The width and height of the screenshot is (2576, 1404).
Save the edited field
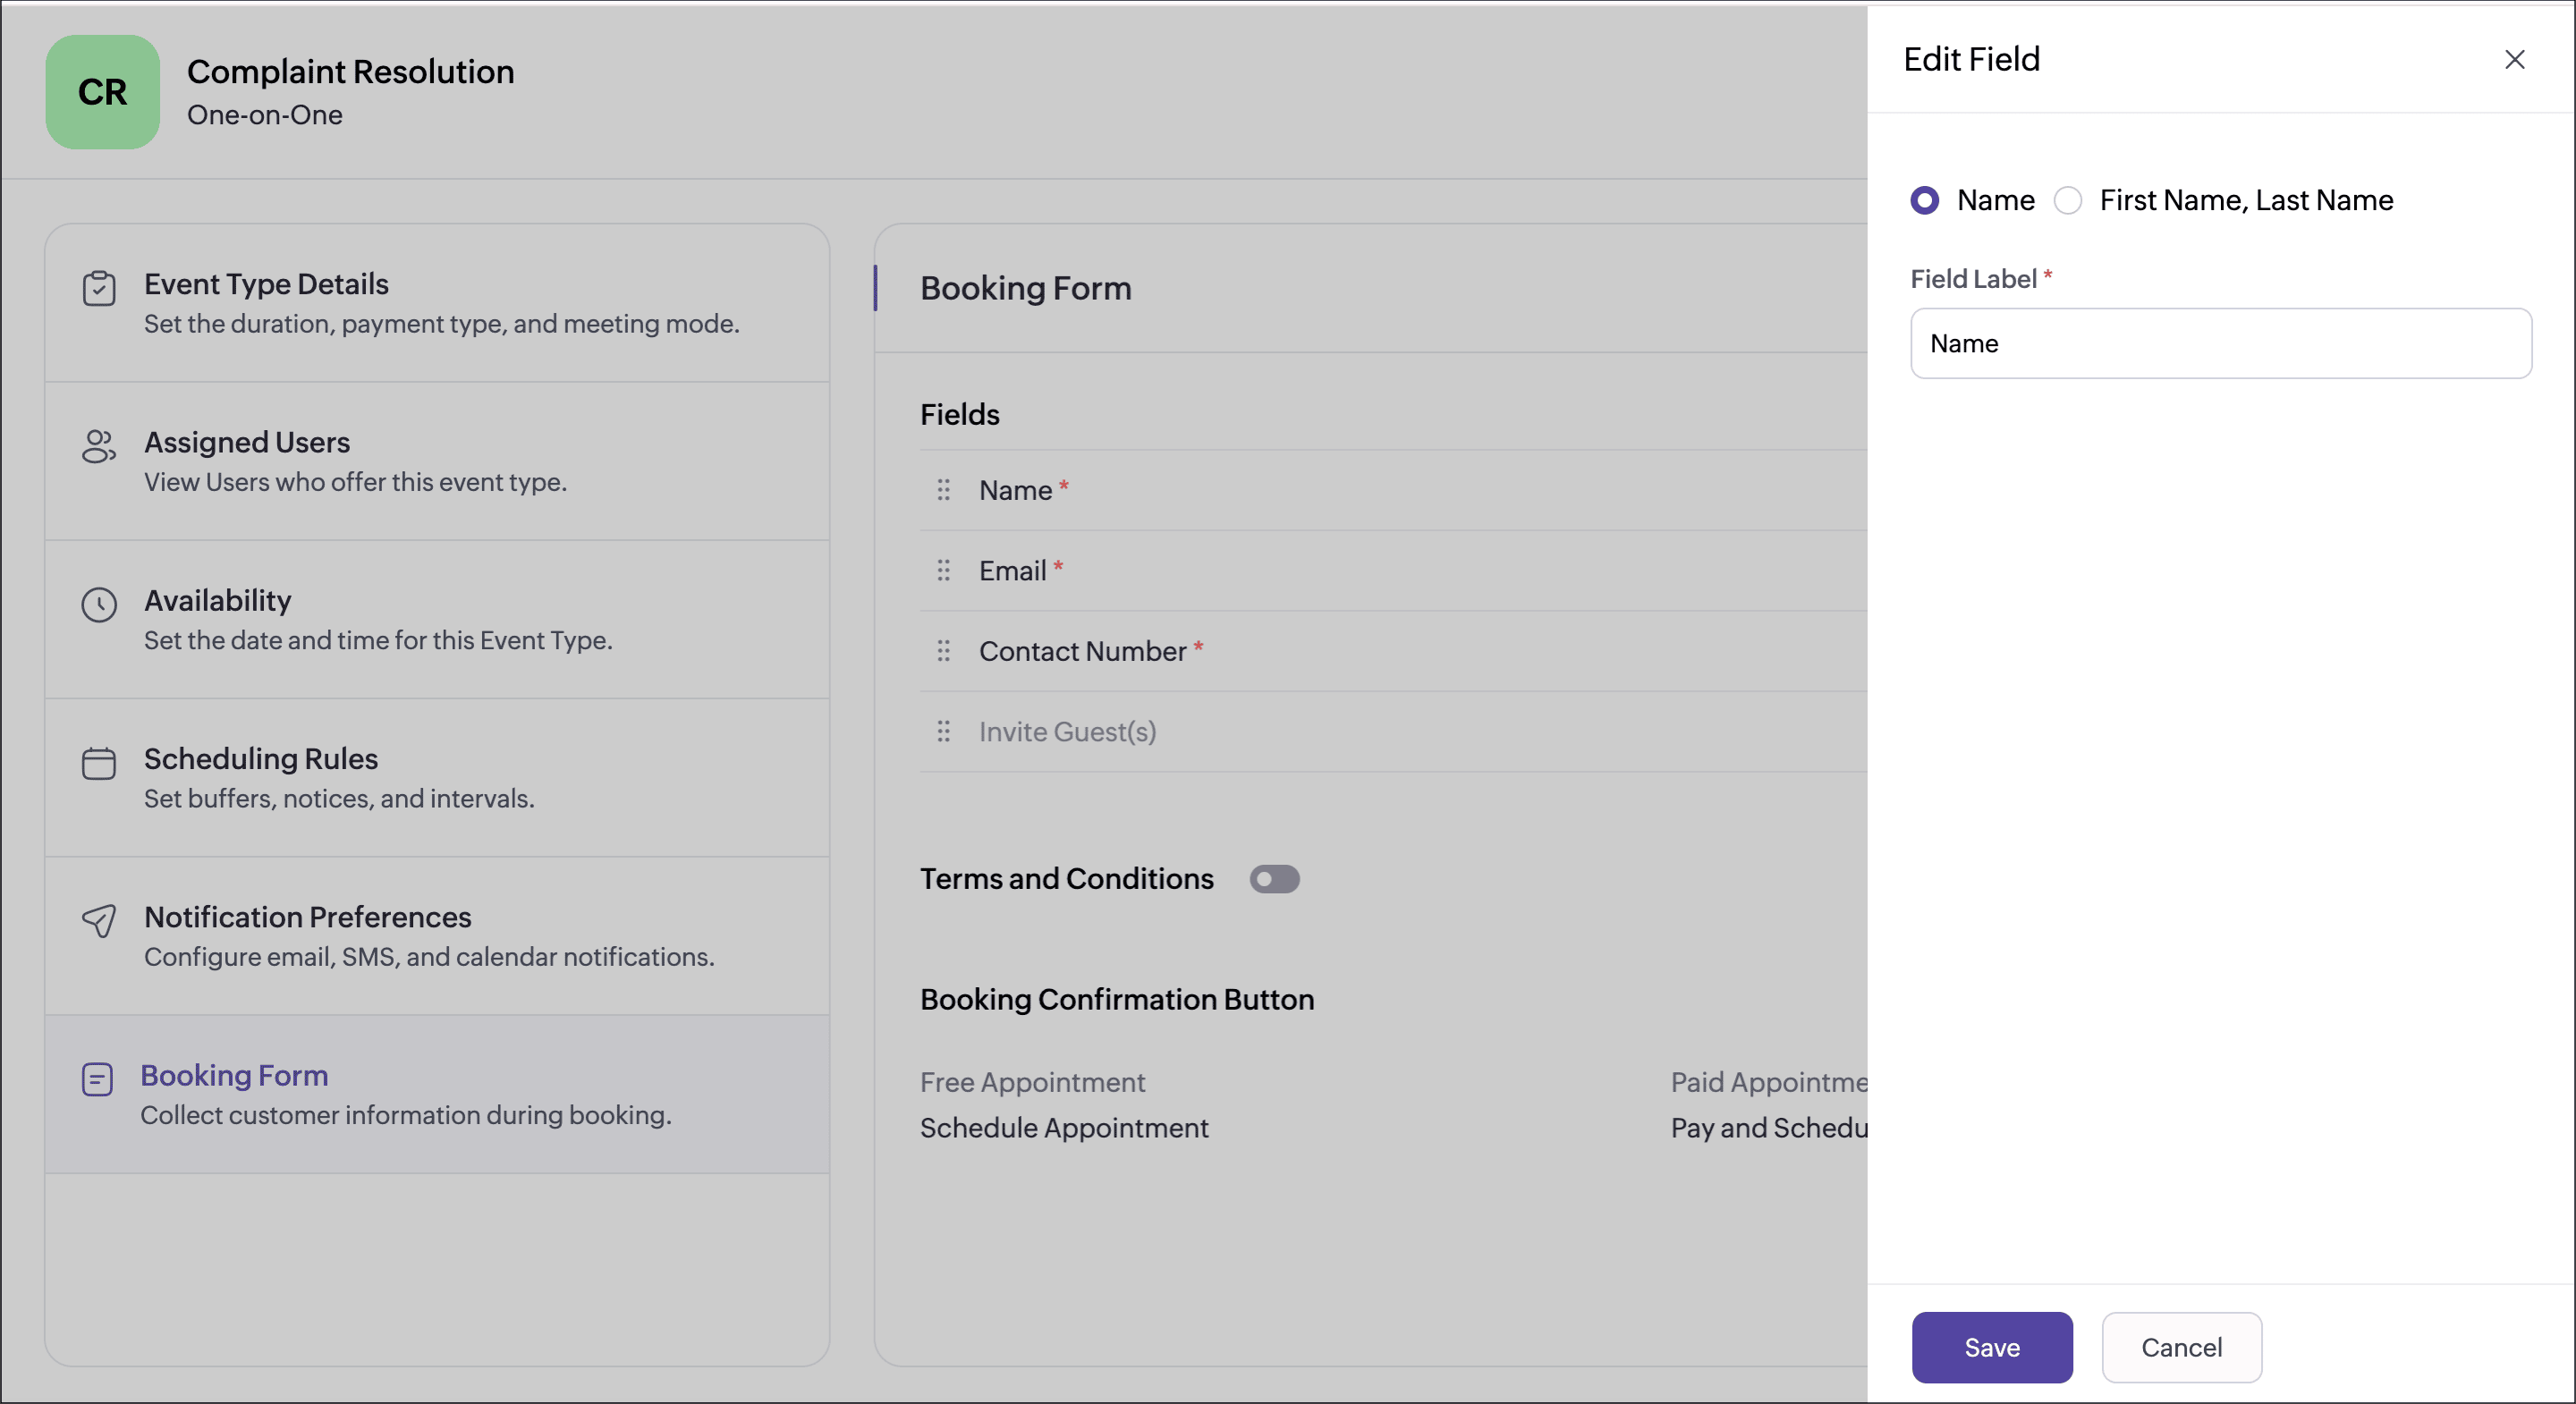[x=1991, y=1347]
